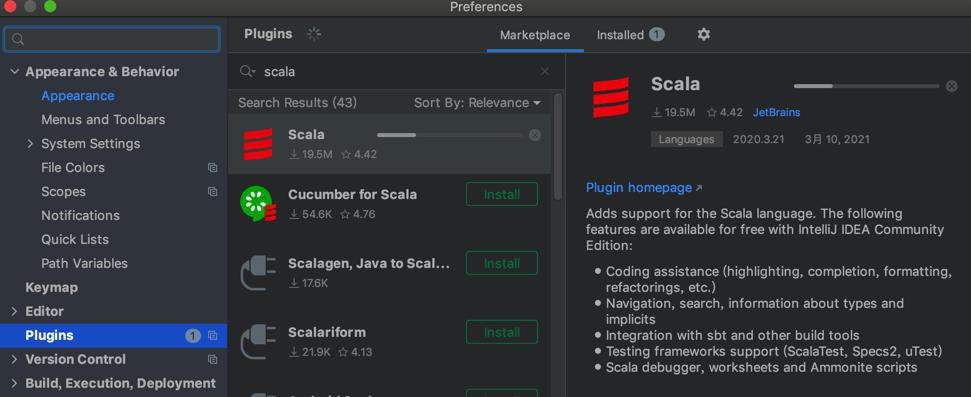Click the Search Results (43) label
The image size is (971, 397).
point(297,103)
